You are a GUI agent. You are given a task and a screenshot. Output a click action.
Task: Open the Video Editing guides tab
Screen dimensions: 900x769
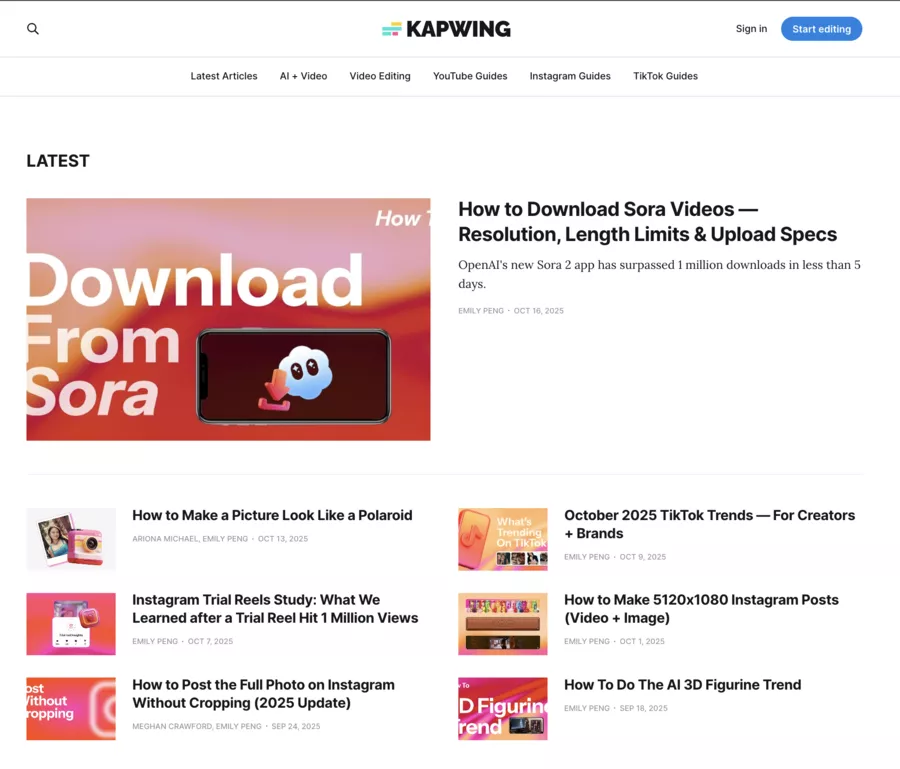tap(380, 76)
